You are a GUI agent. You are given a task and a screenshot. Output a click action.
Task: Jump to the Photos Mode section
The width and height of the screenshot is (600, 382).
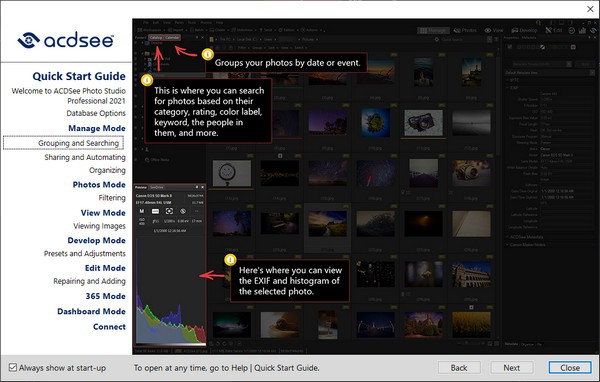pos(99,184)
